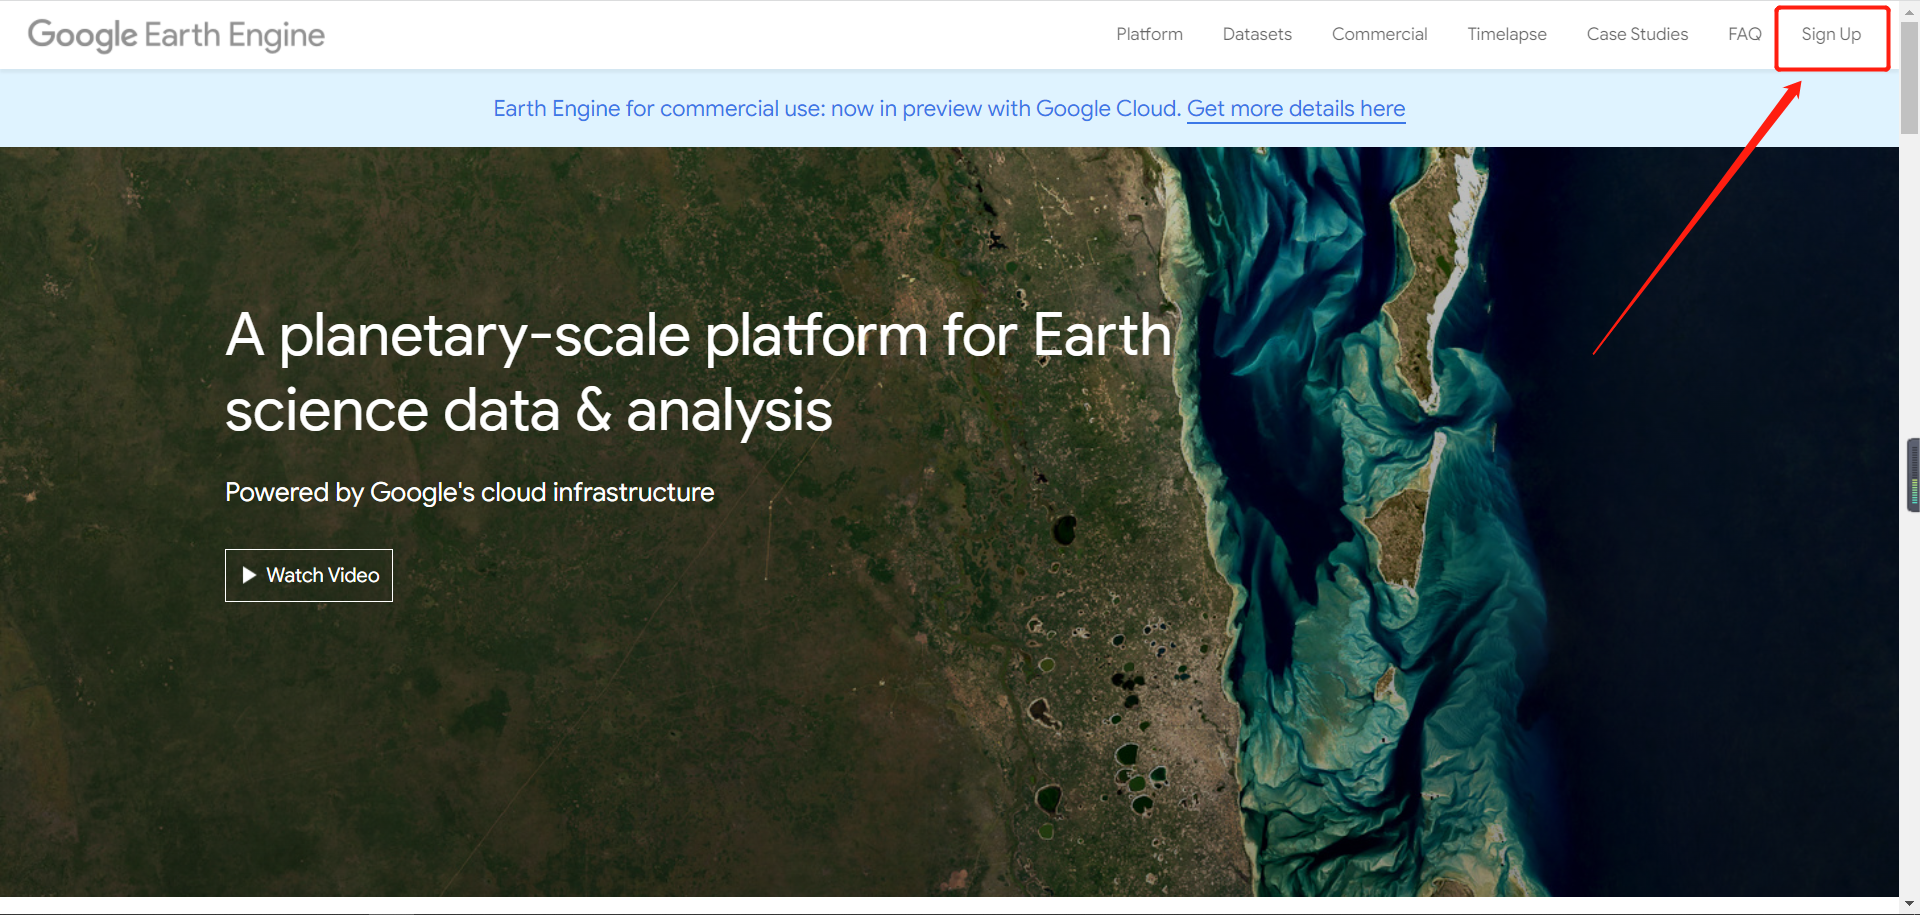The height and width of the screenshot is (915, 1920).
Task: Open the Timelapse navigation item
Action: (1506, 34)
